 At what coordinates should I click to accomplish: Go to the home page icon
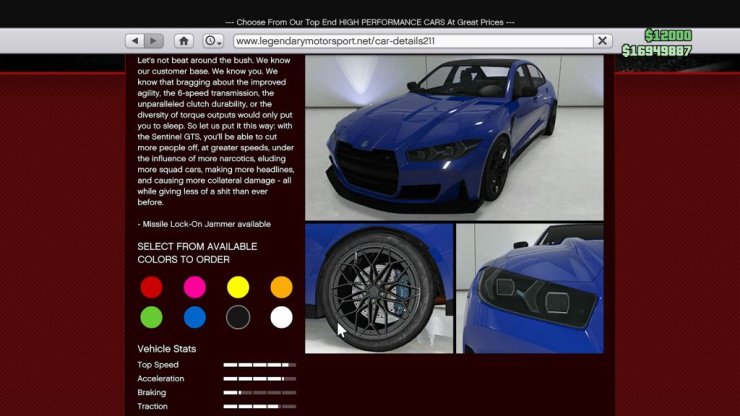click(184, 41)
